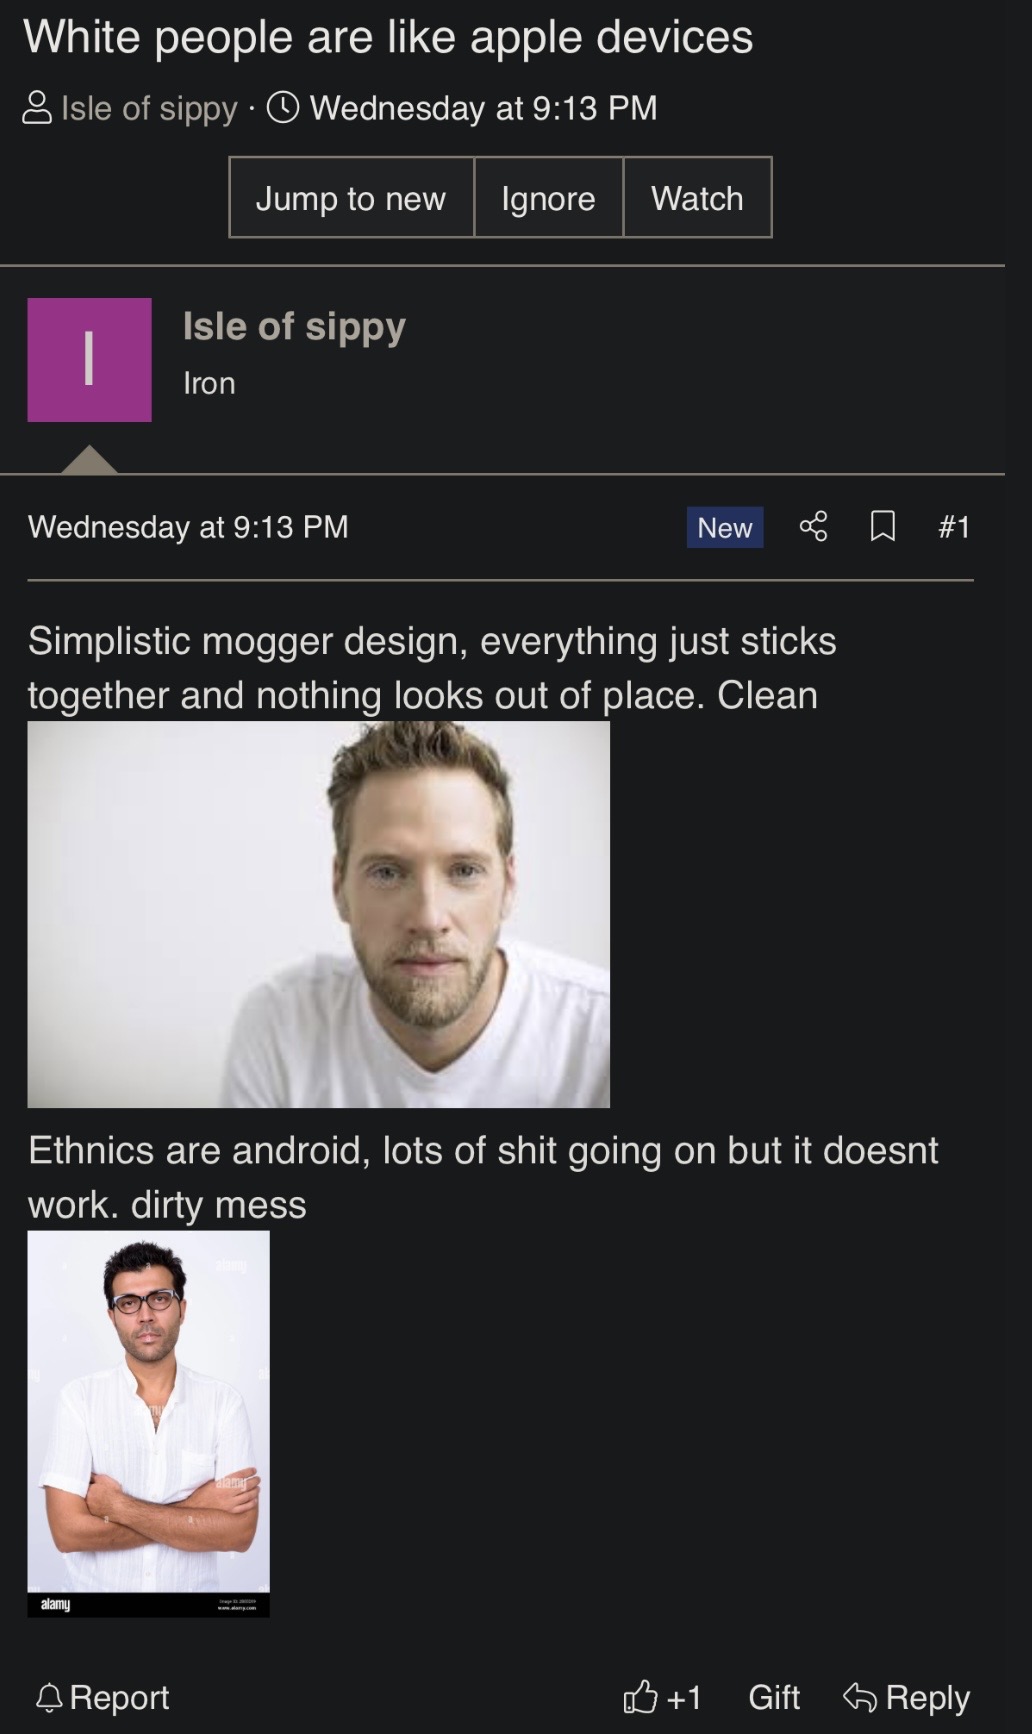Viewport: 1032px width, 1734px height.
Task: Click the user icon beside thread author
Action: click(37, 108)
